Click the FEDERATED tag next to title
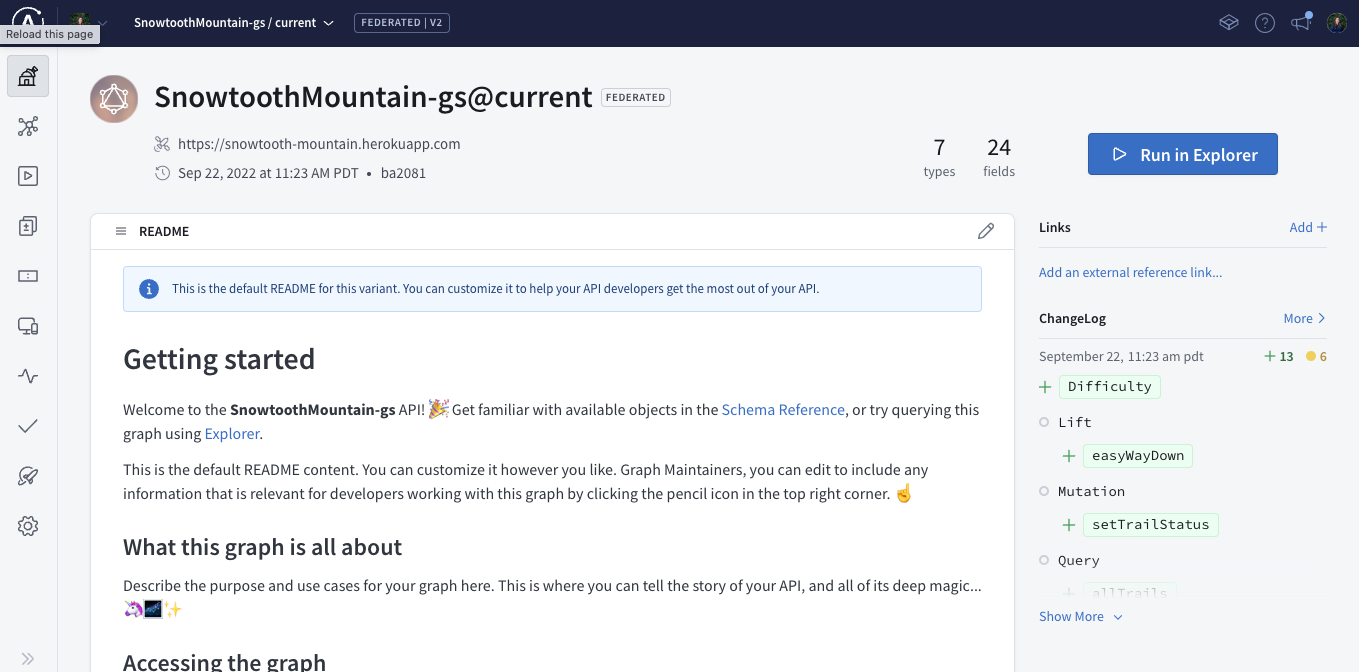Screen dimensions: 1359x672 pyautogui.click(x=636, y=97)
